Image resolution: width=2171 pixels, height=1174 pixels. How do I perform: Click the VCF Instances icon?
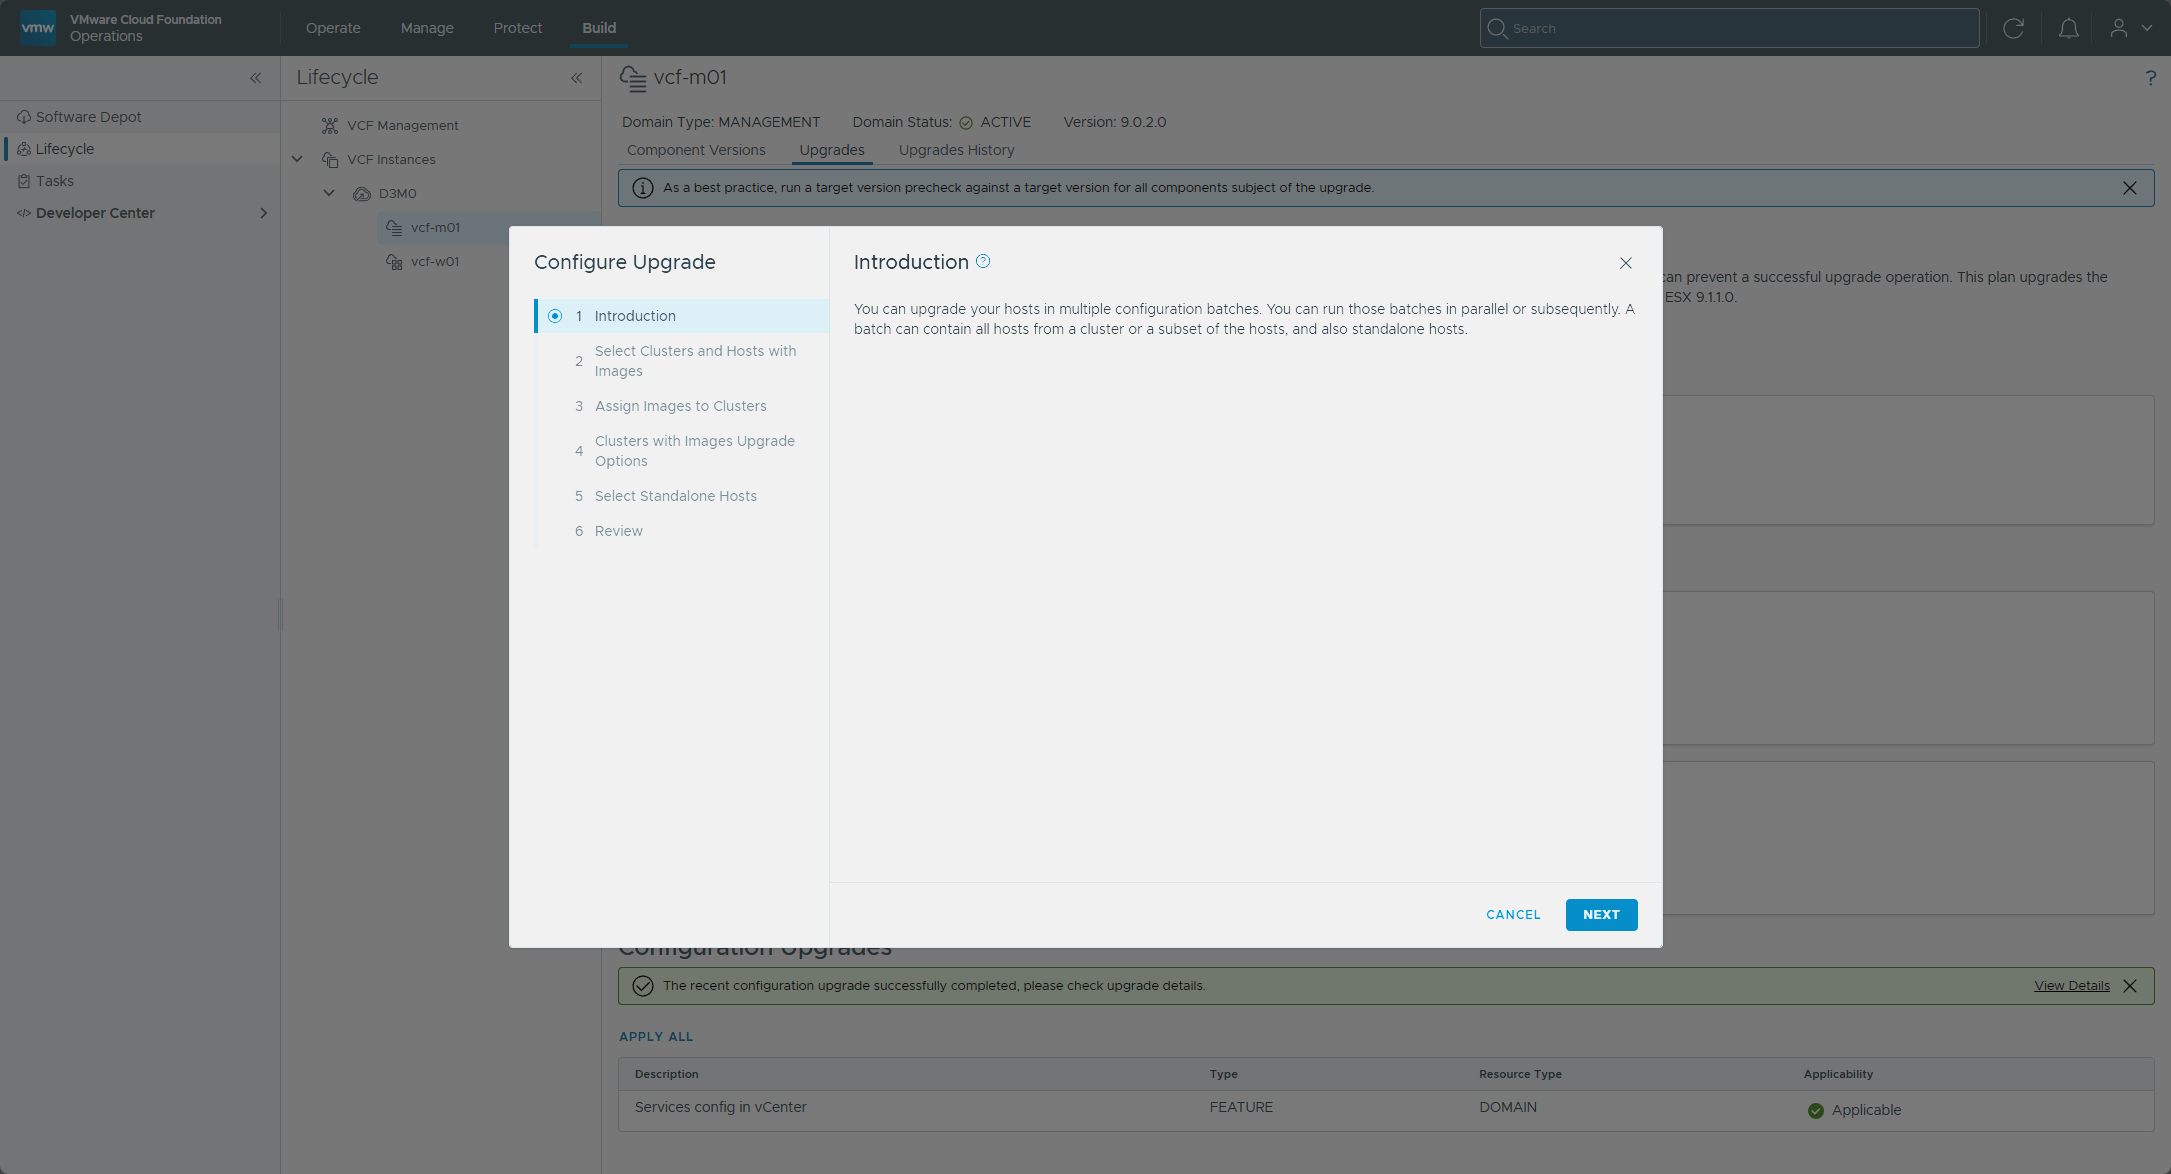pos(330,159)
